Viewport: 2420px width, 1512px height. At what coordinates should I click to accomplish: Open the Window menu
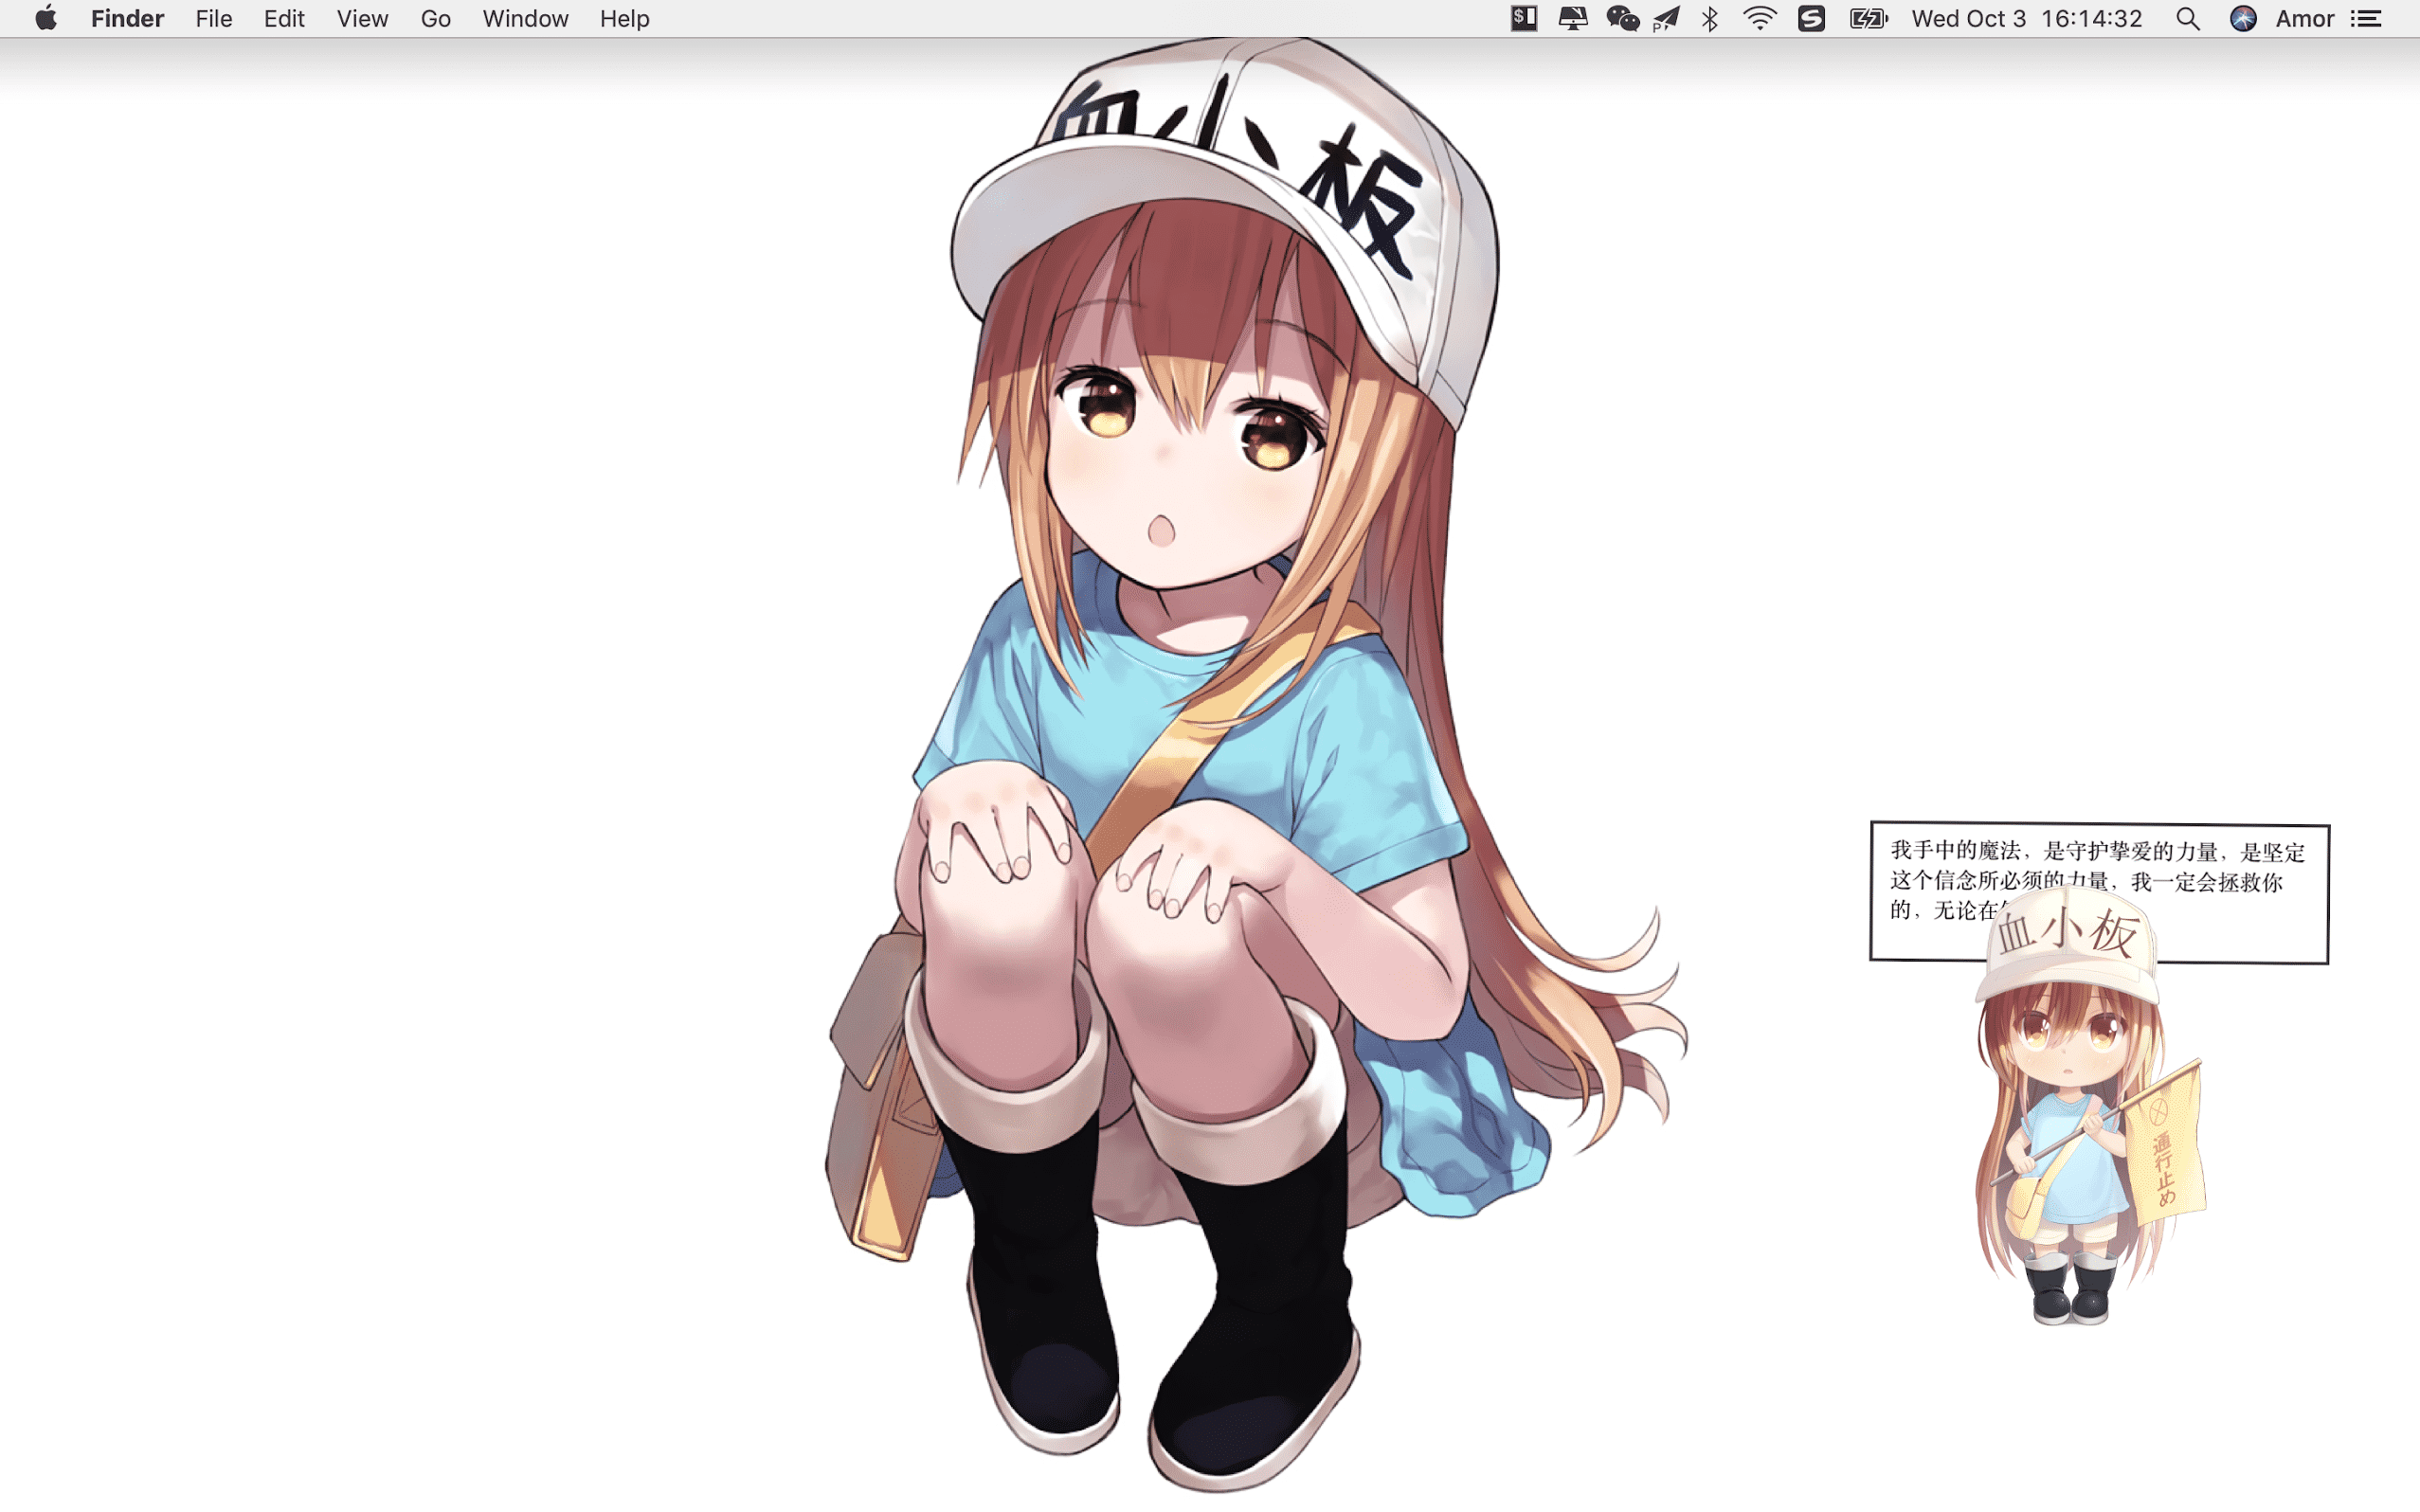(x=525, y=18)
